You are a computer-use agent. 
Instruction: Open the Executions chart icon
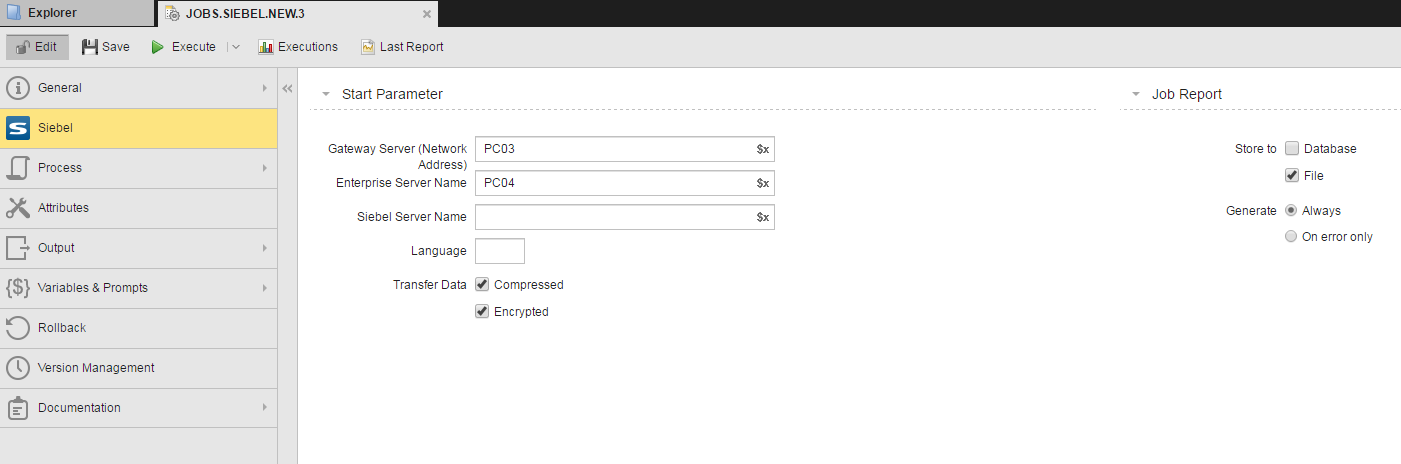tap(265, 47)
